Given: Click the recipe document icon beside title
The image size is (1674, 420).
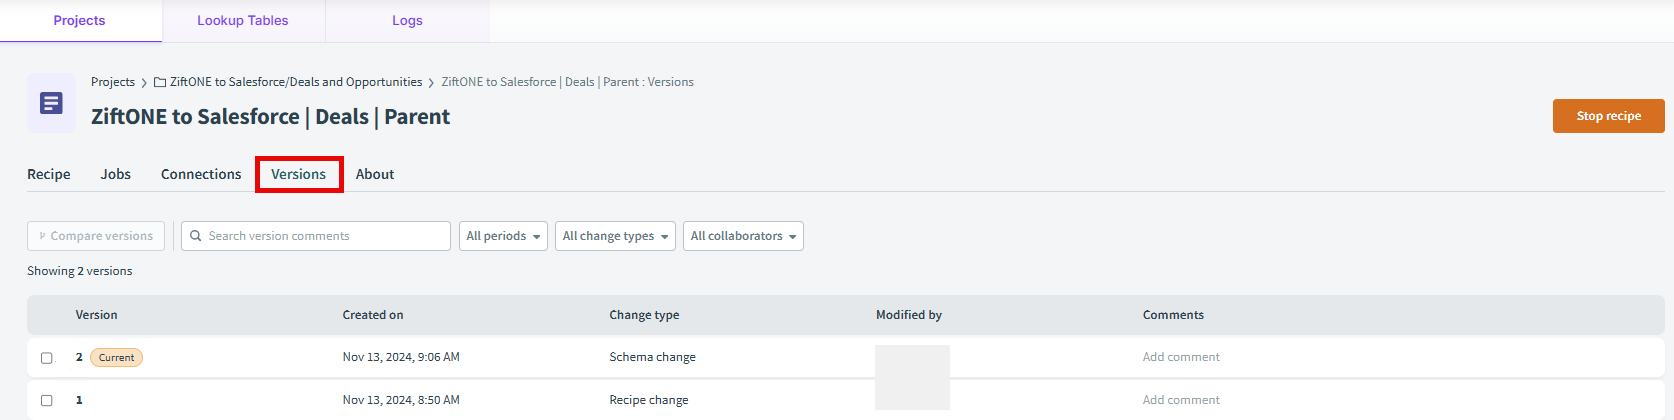Looking at the screenshot, I should click(51, 103).
